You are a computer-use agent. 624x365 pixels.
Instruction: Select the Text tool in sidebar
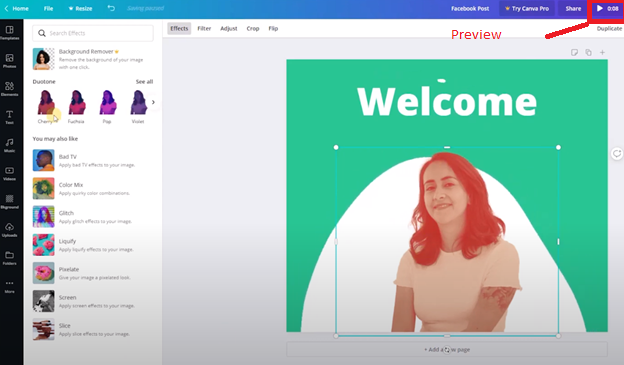point(10,117)
